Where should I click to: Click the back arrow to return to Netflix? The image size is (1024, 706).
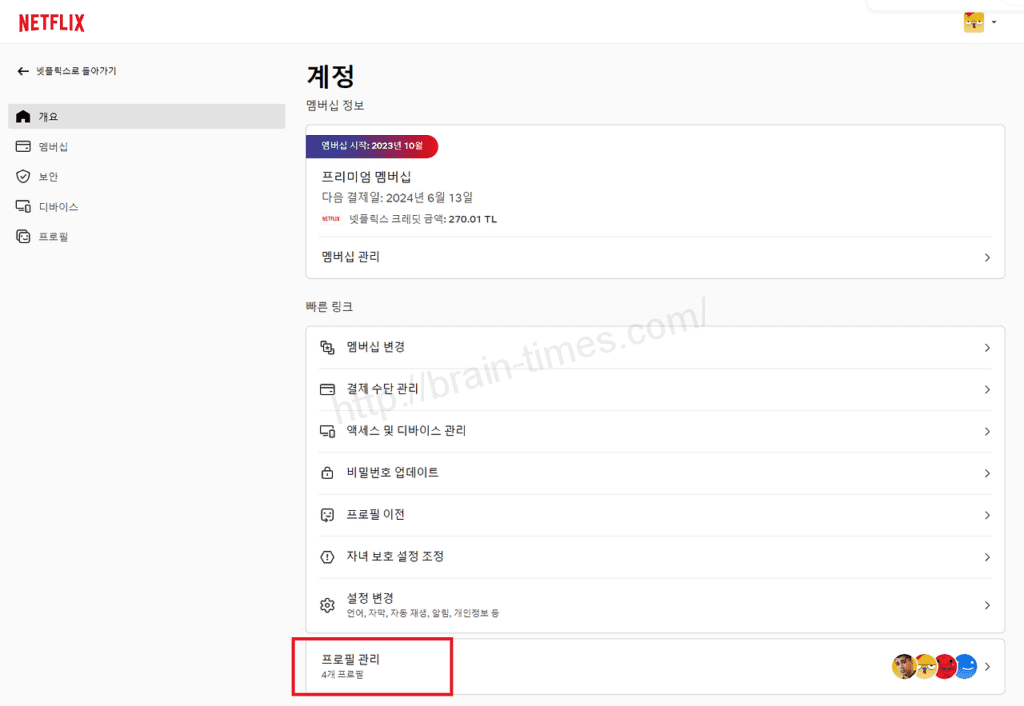coord(23,71)
